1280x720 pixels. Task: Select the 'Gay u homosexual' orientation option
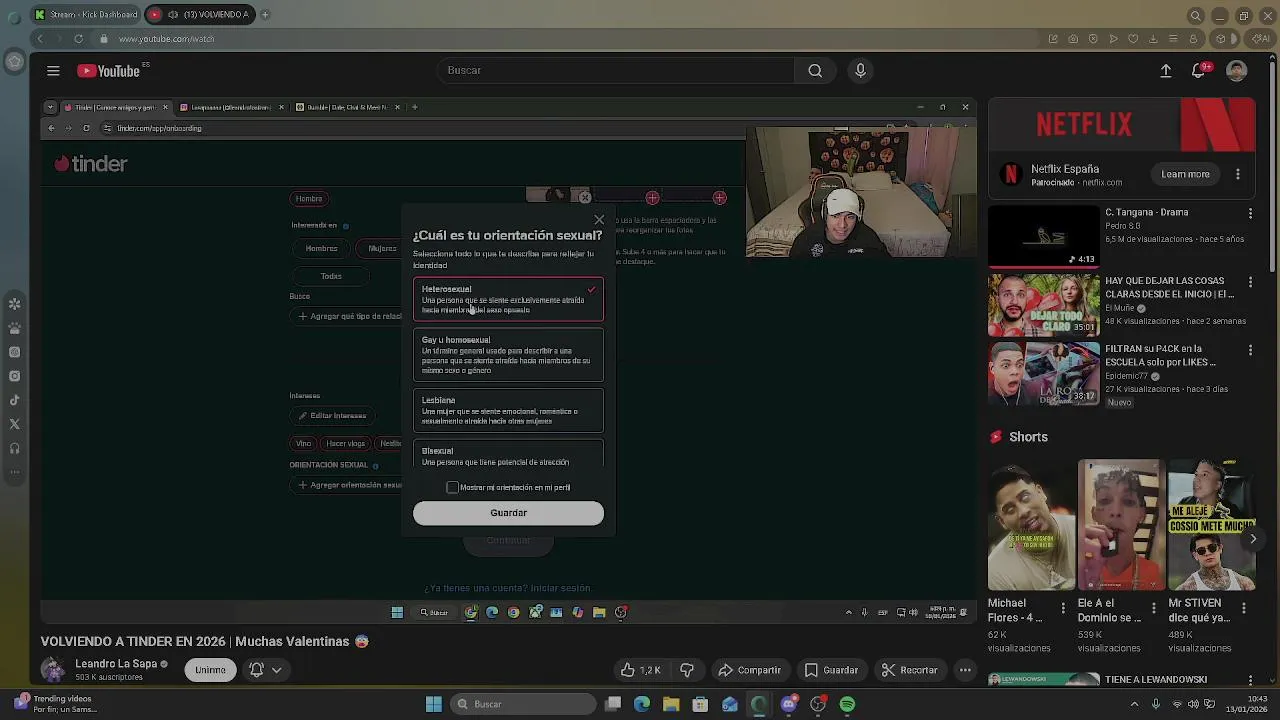(x=508, y=355)
